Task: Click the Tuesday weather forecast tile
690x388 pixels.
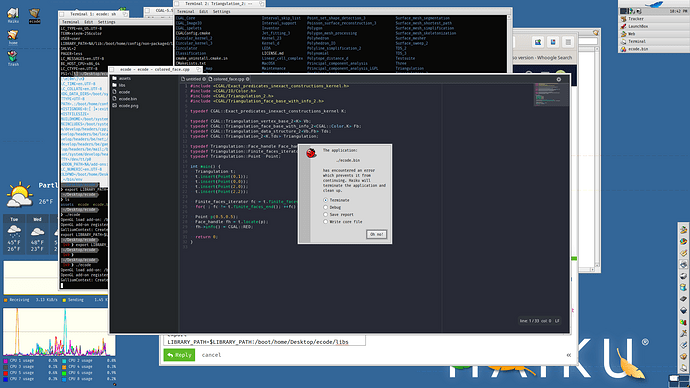Action: point(14,234)
